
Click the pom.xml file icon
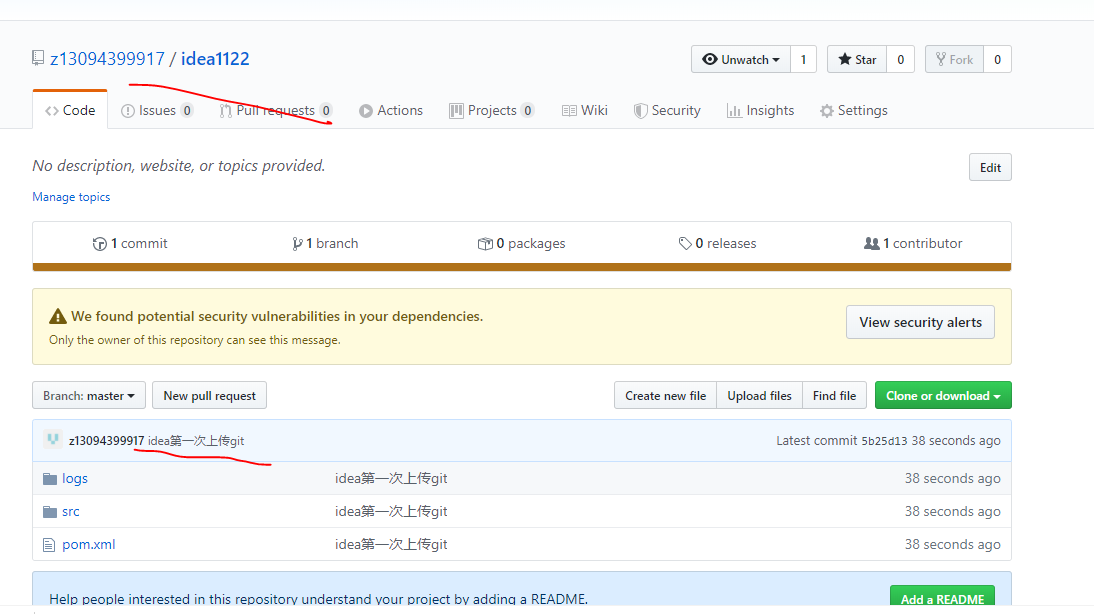coord(48,544)
